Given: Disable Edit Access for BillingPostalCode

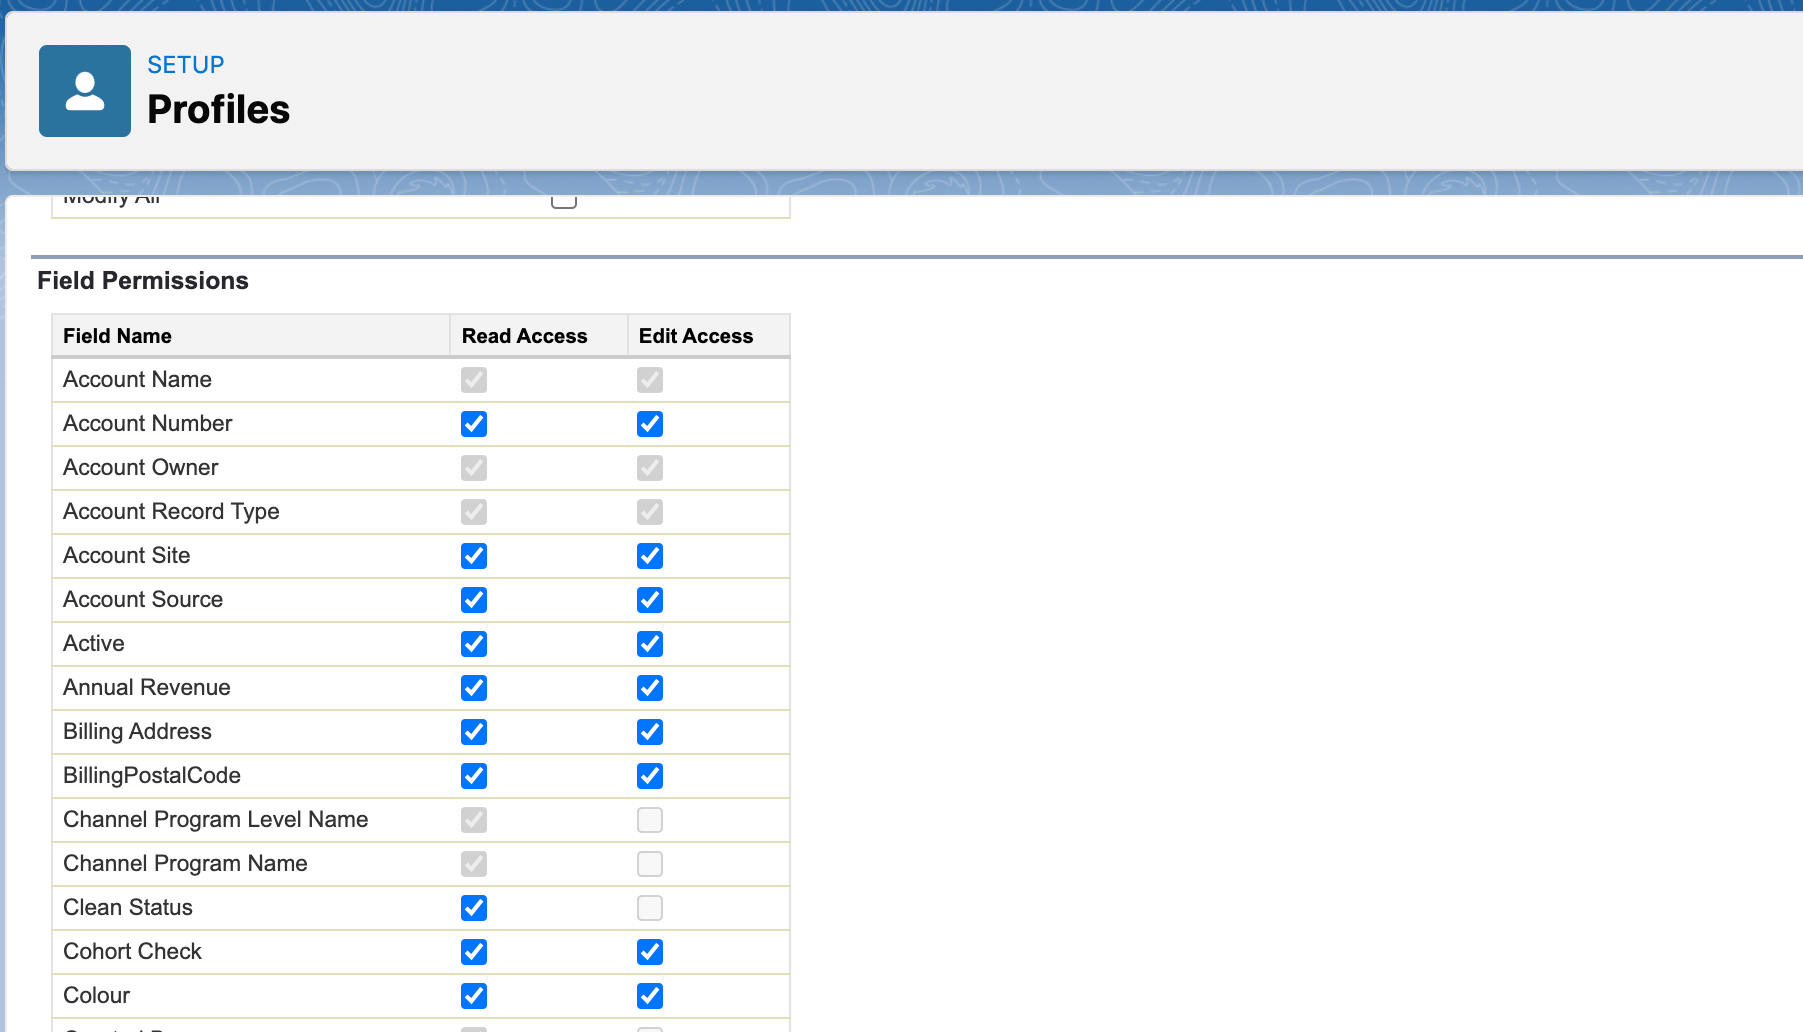Looking at the screenshot, I should point(649,776).
